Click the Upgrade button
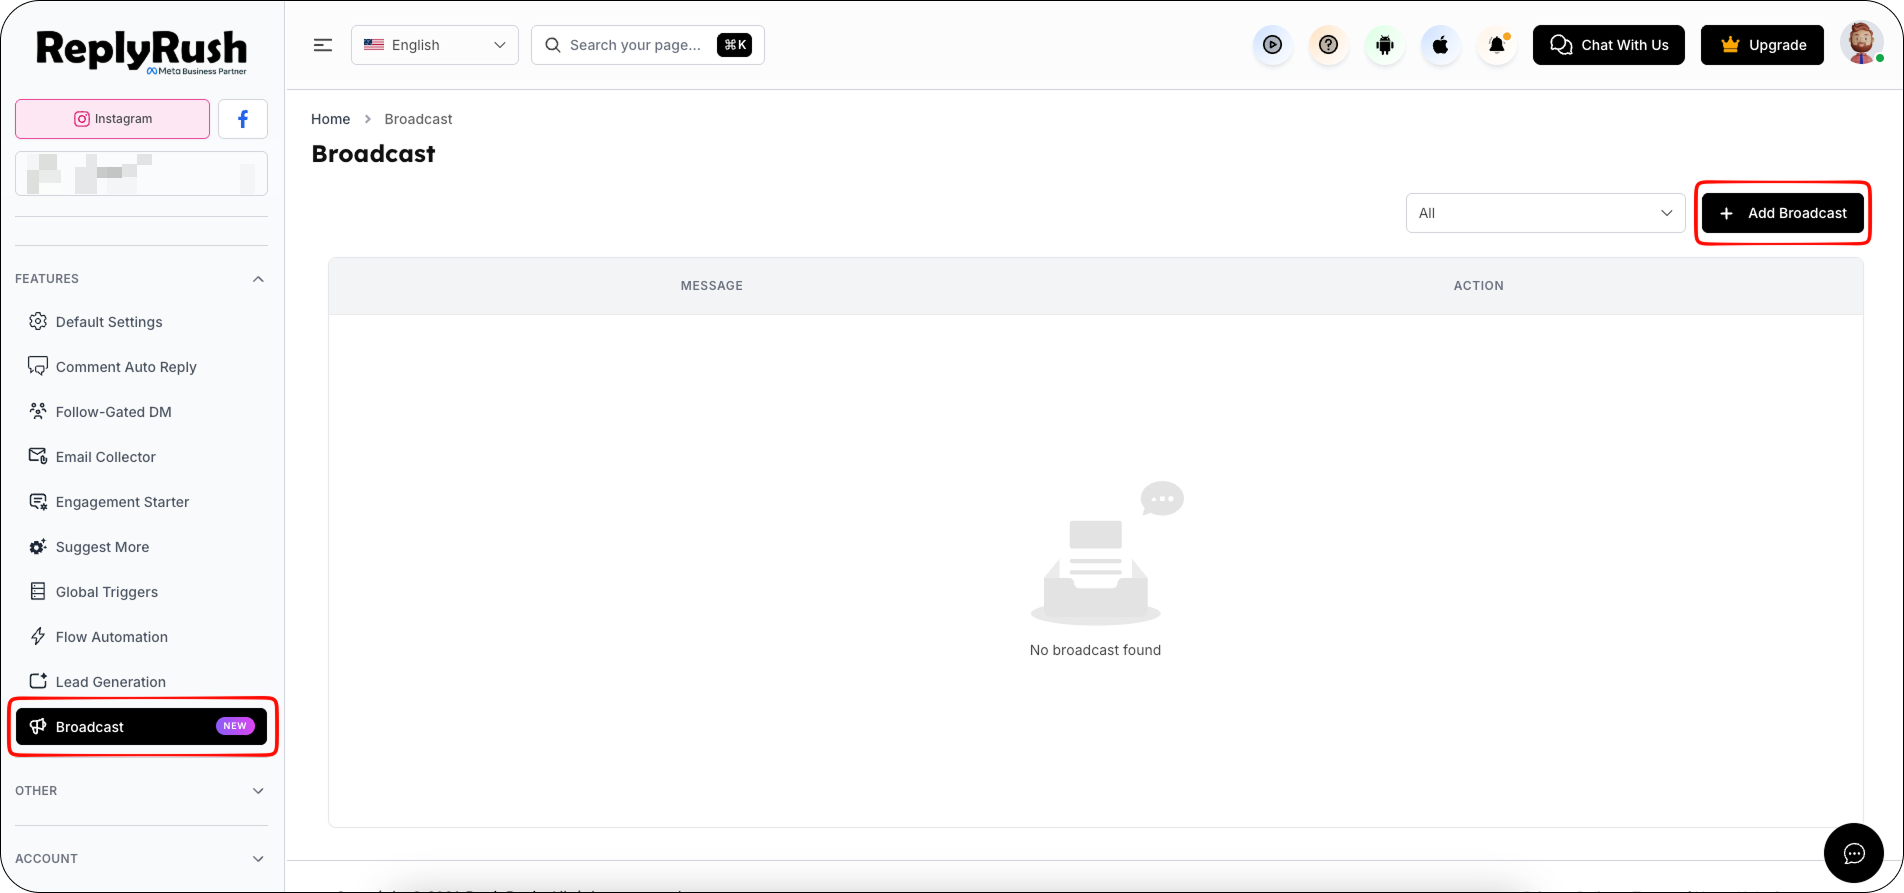Screen dimensions: 1904x893 click(1762, 45)
